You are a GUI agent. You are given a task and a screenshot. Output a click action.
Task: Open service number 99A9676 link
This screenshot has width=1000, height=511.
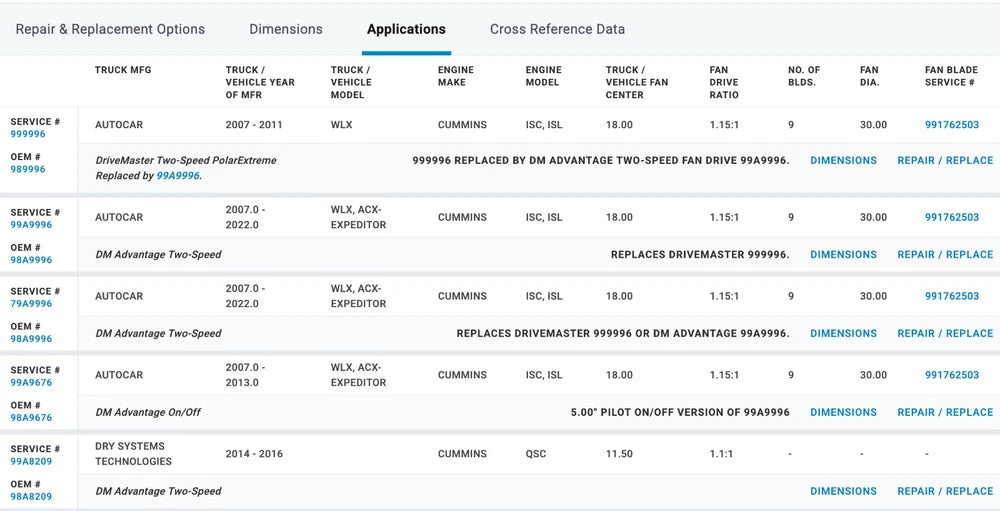coord(31,383)
